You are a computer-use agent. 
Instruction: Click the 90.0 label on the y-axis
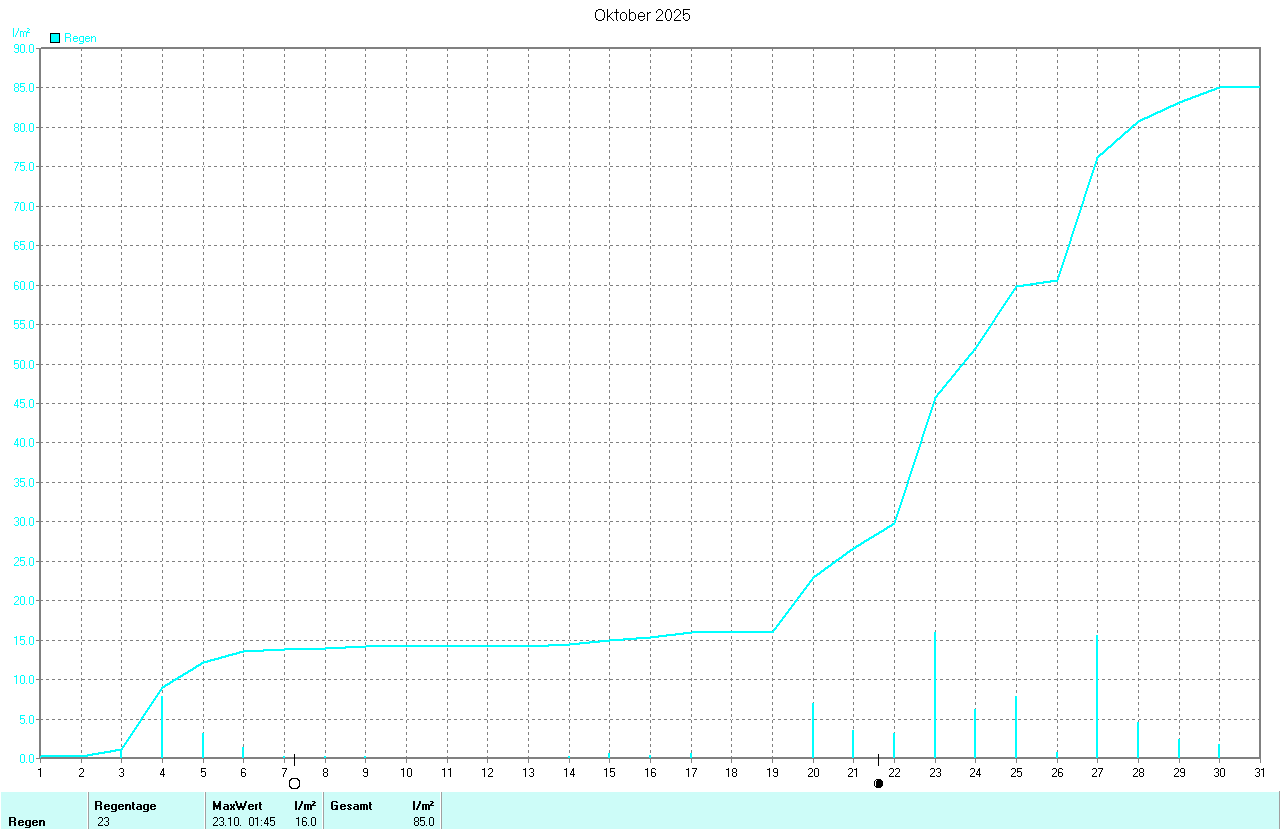pos(22,48)
